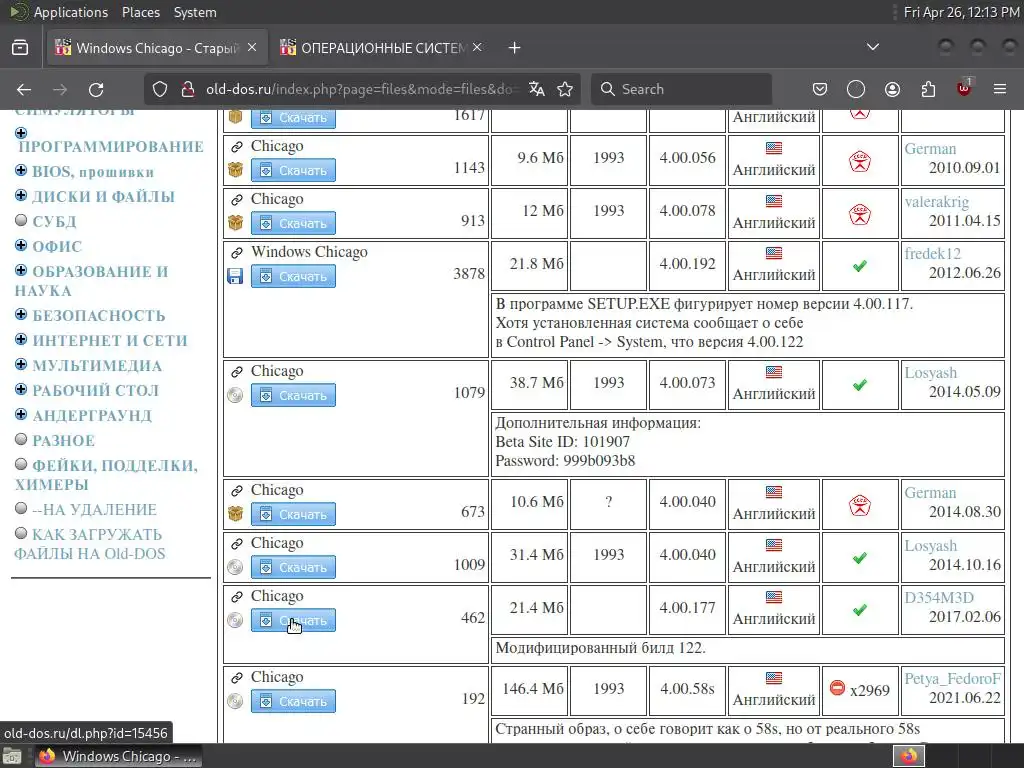The height and width of the screenshot is (768, 1024).
Task: Open the tracking protection shield icon
Action: (x=160, y=89)
